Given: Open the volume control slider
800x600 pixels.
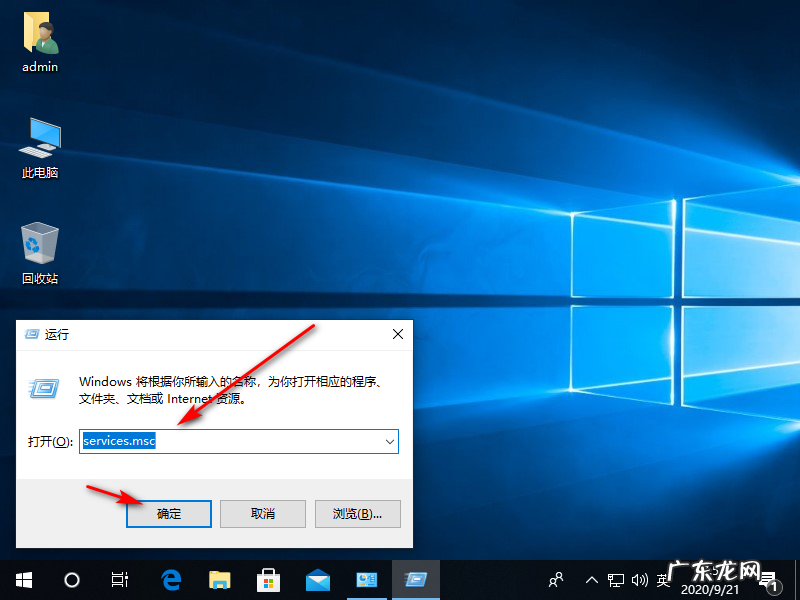Looking at the screenshot, I should (640, 580).
